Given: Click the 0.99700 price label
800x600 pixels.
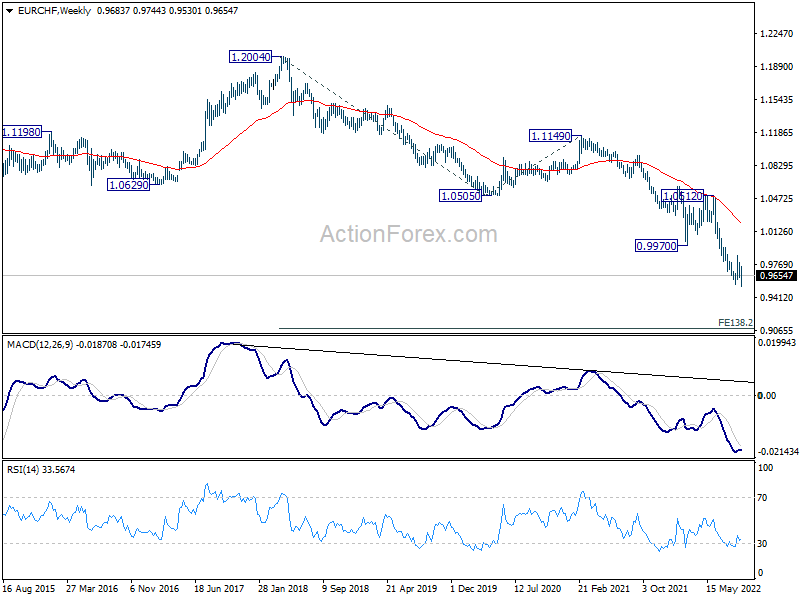Looking at the screenshot, I should (657, 246).
